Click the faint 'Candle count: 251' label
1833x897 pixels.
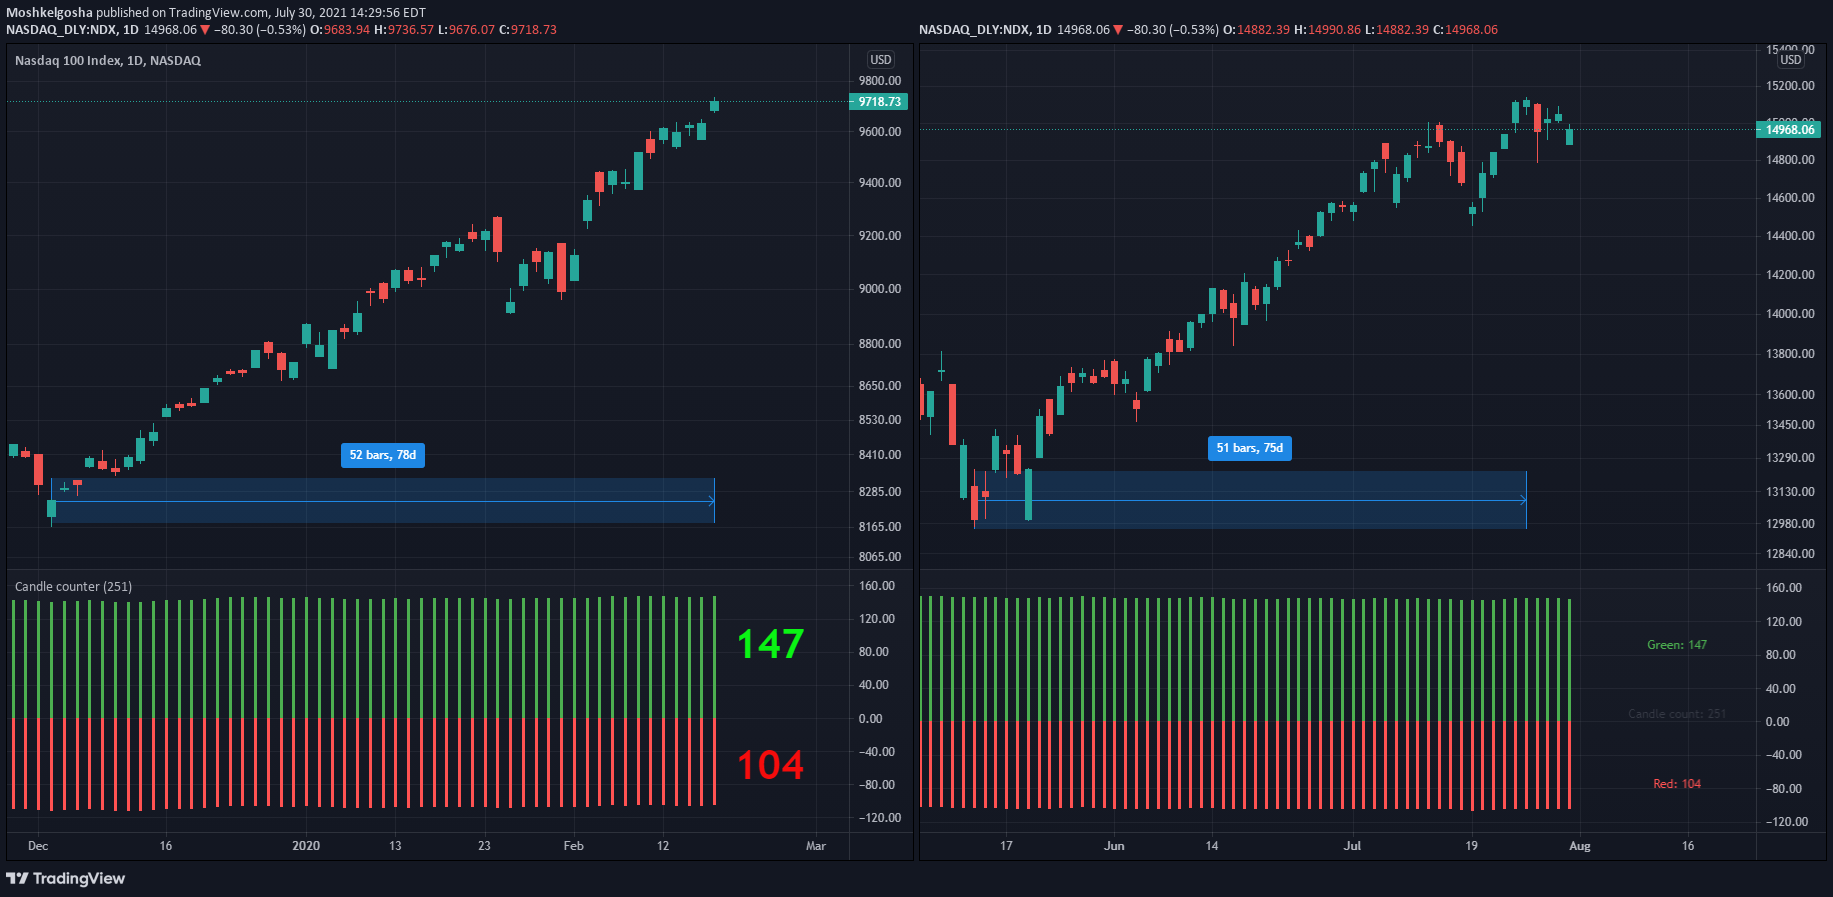pos(1677,714)
